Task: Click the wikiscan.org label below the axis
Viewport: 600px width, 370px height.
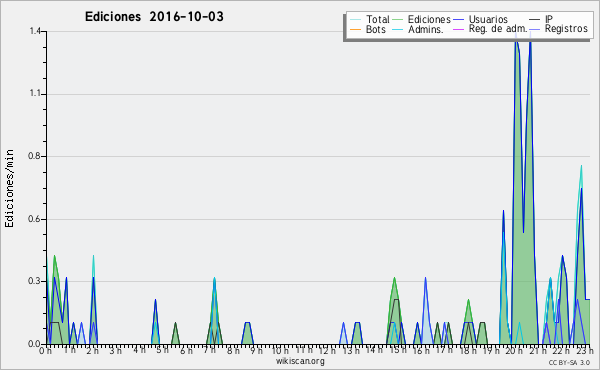Action: pos(300,361)
